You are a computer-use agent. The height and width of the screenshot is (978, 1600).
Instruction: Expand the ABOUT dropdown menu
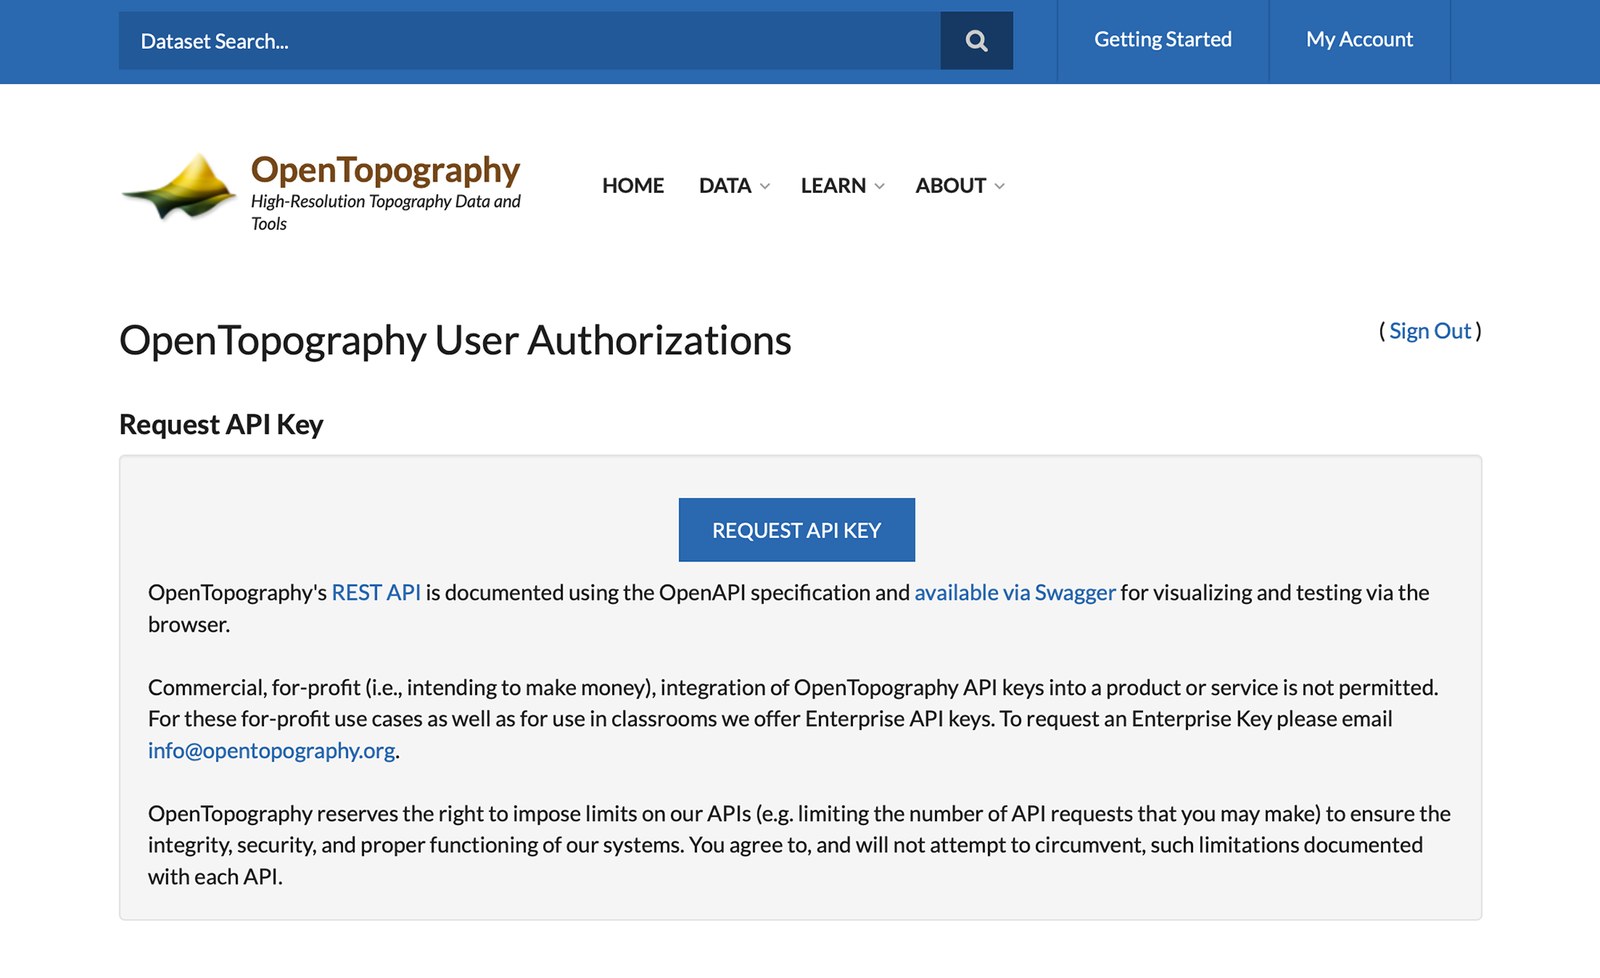pyautogui.click(x=960, y=186)
